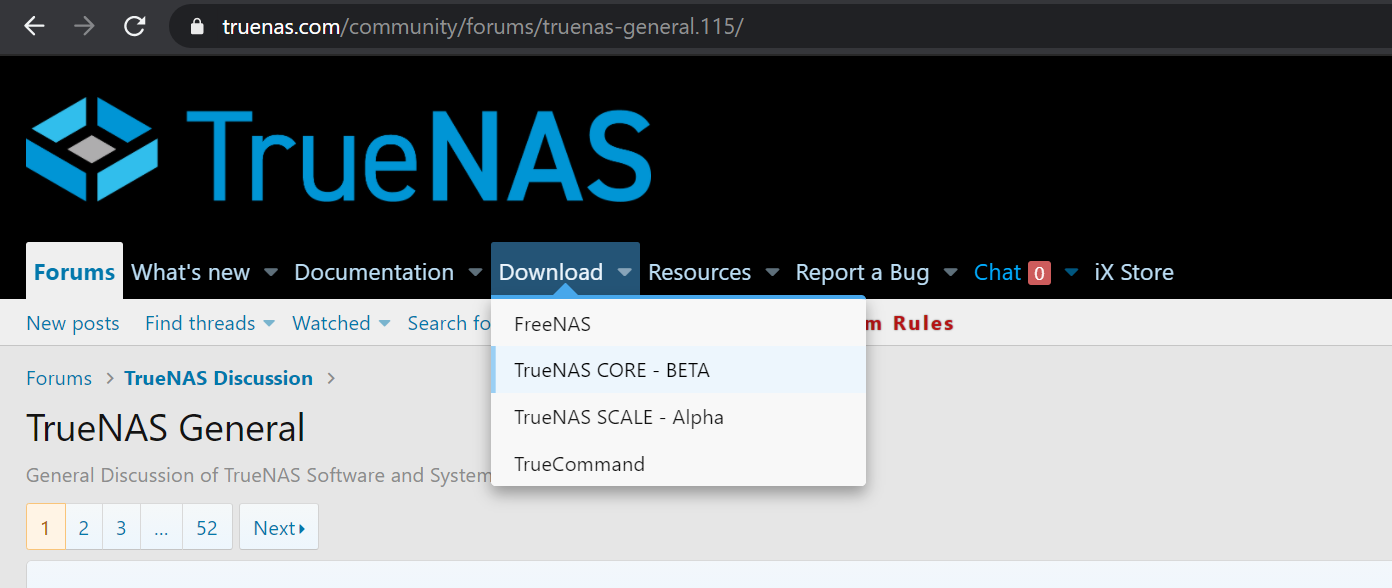Go to page 2
1392x588 pixels.
[84, 527]
